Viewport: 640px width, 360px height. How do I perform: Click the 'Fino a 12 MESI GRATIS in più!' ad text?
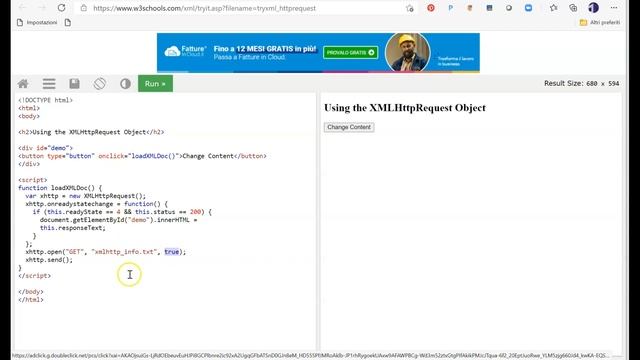pos(265,49)
